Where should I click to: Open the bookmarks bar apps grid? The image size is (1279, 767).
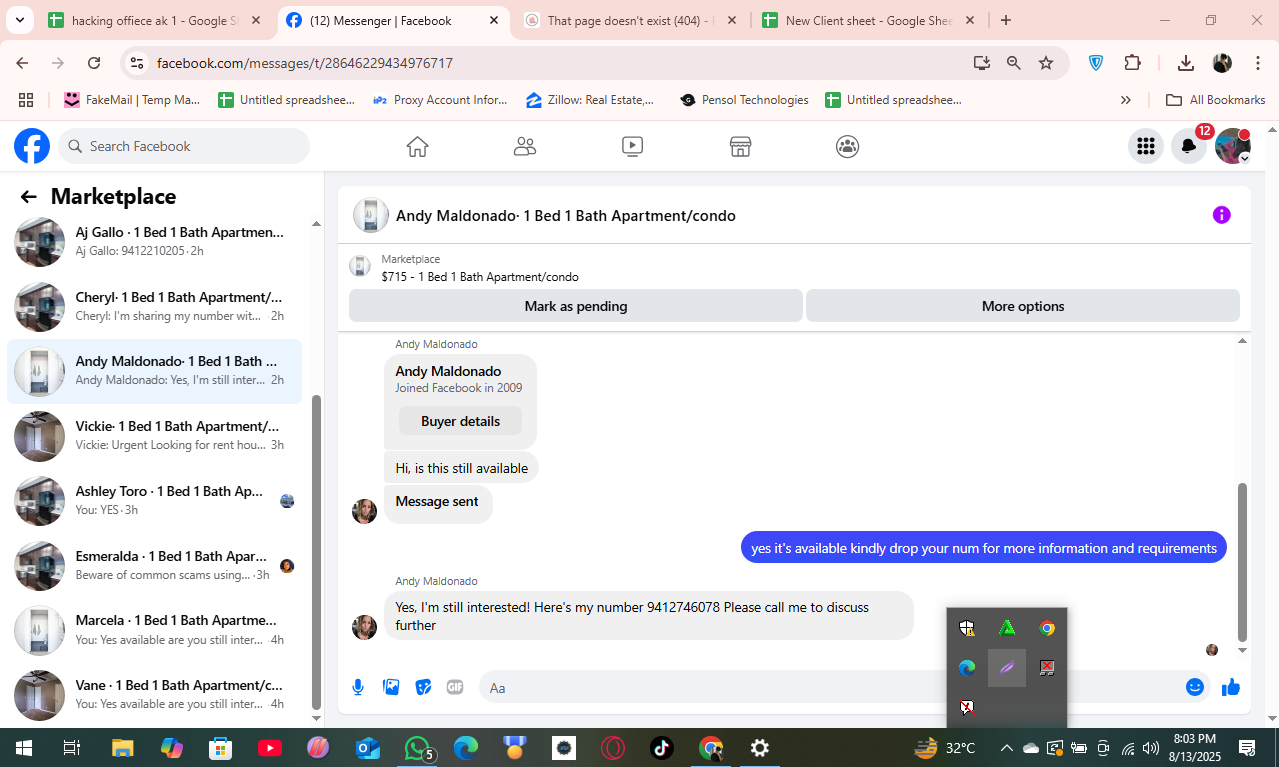(26, 100)
